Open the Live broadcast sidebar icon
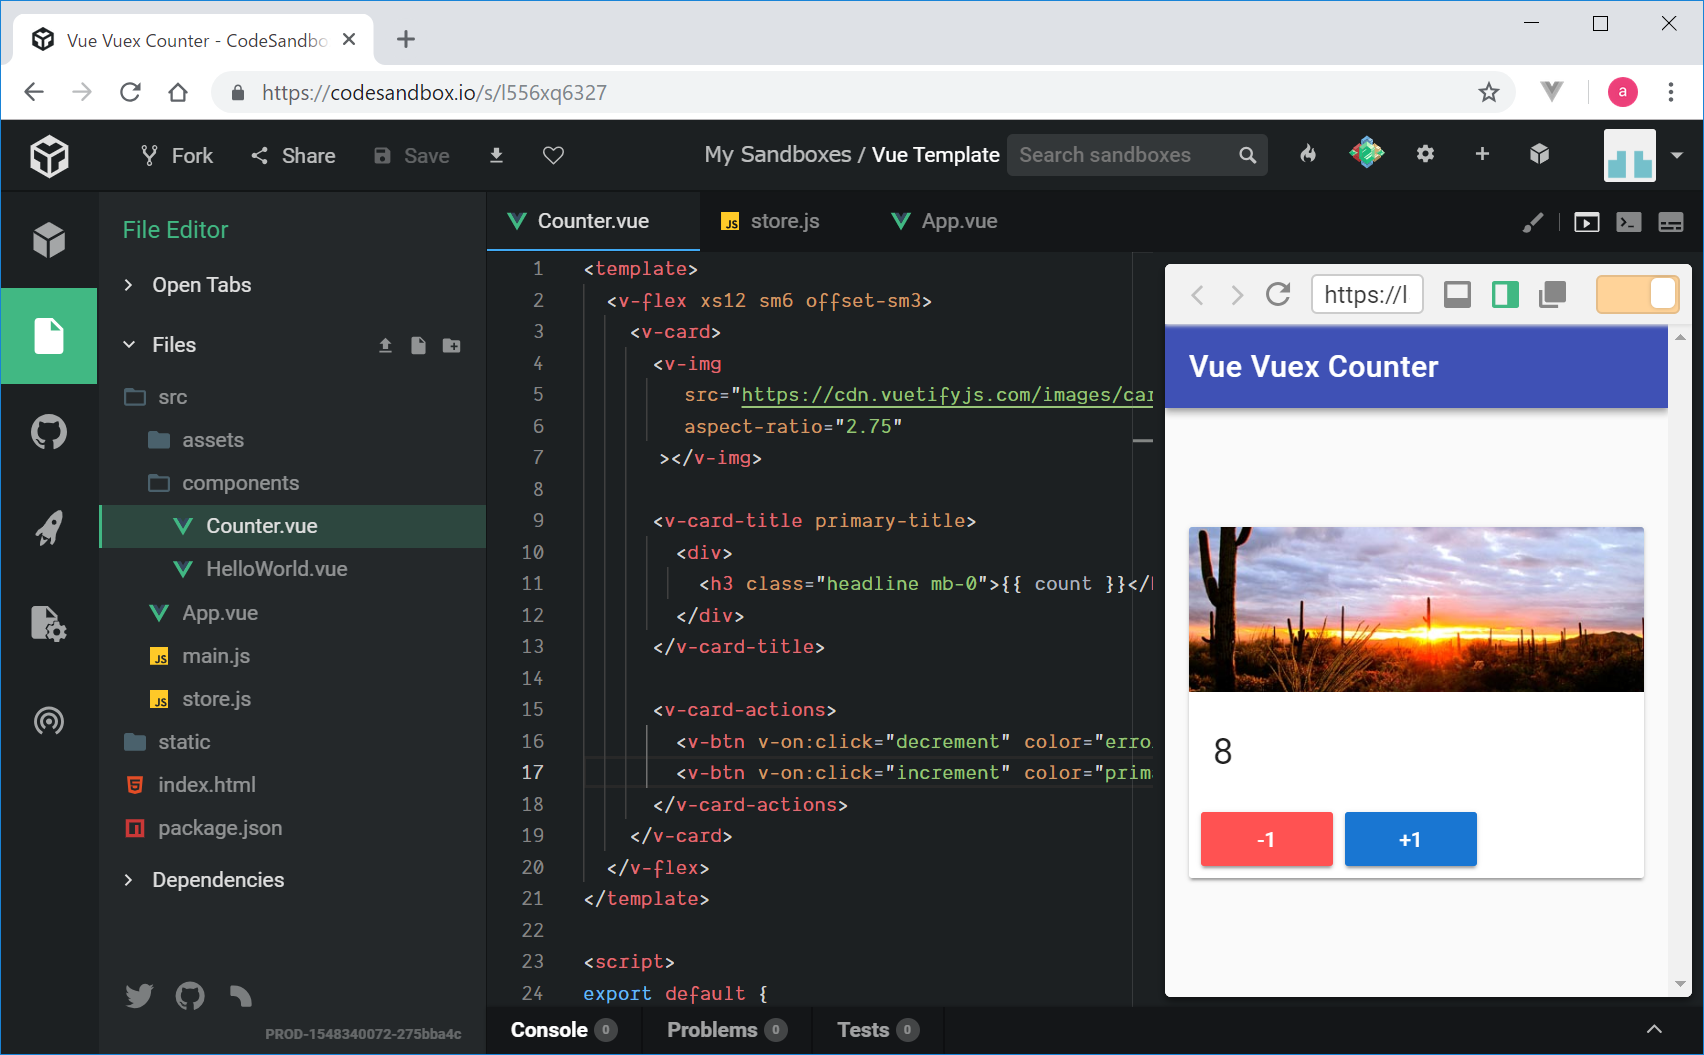This screenshot has width=1704, height=1055. tap(49, 721)
